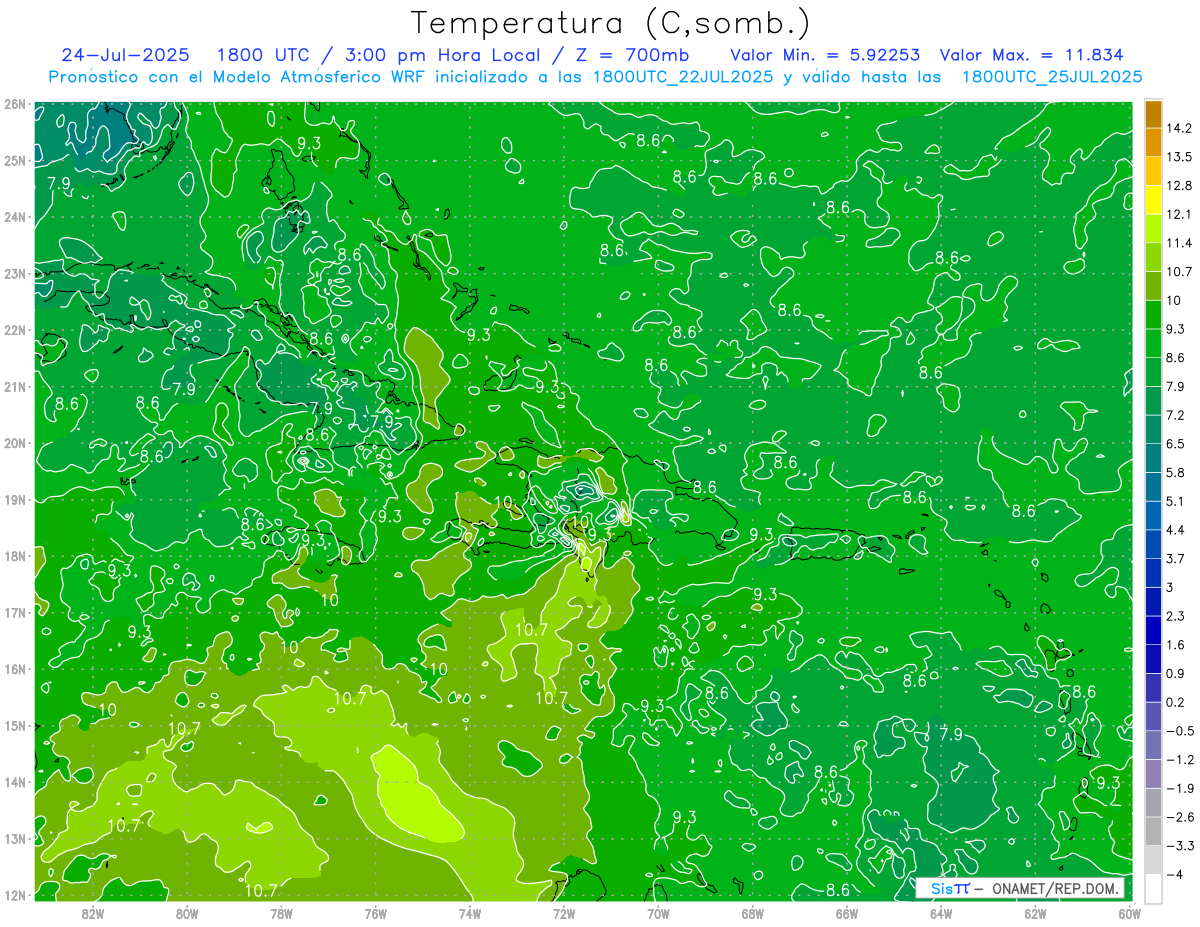Viewport: 1200px width, 927px height.
Task: Click the topmost orange-brown colorbar swatch above 14.2
Action: click(x=1153, y=114)
